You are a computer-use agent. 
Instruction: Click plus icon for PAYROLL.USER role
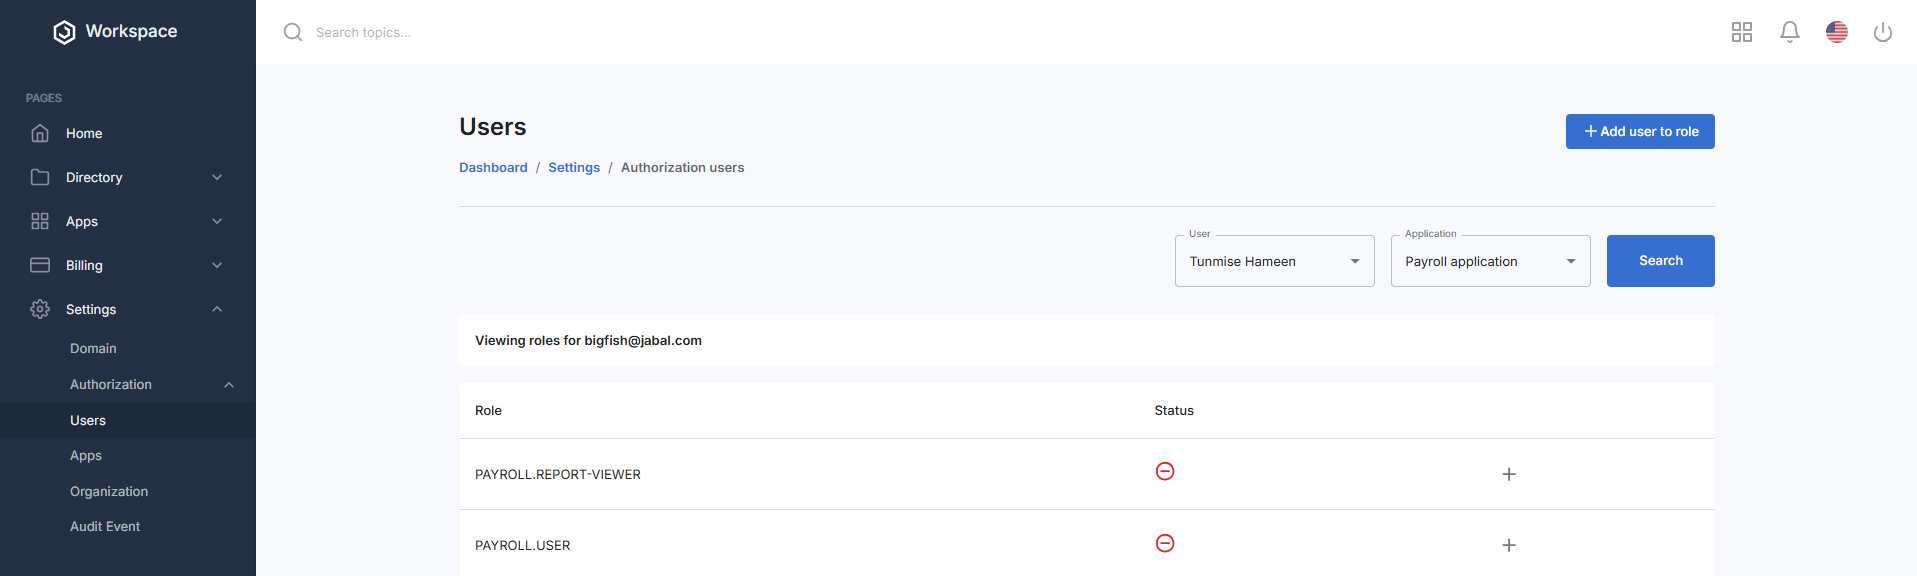(1508, 545)
